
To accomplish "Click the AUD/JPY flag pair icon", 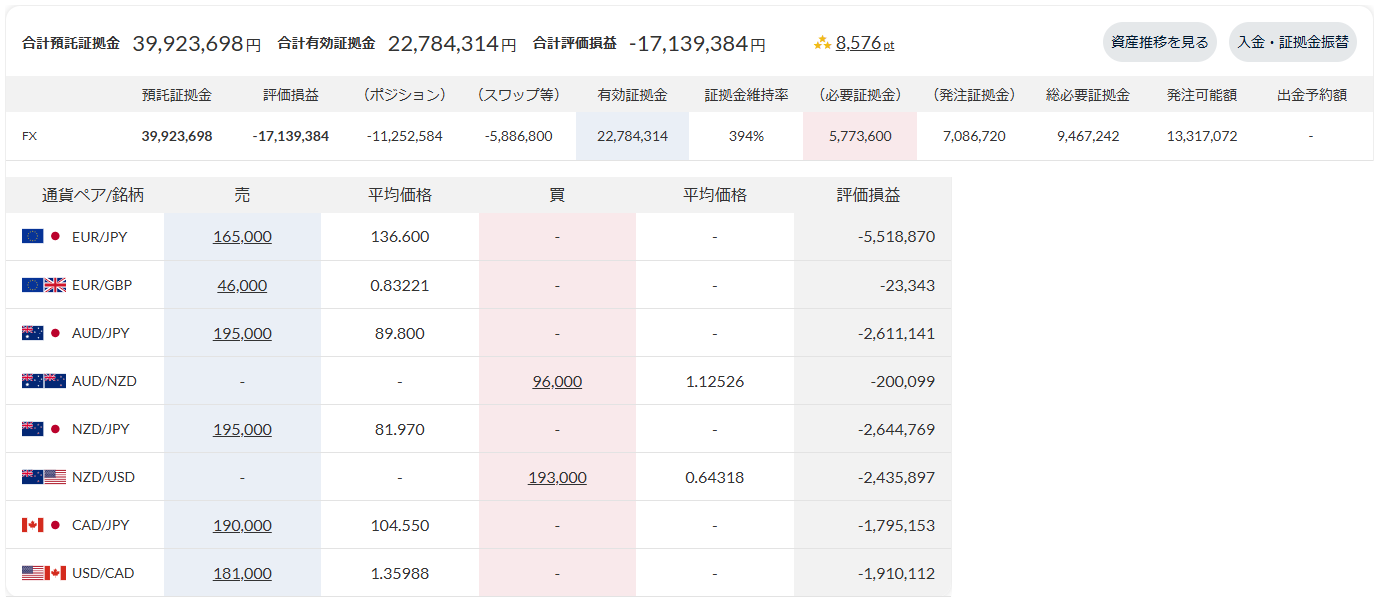I will tap(43, 333).
